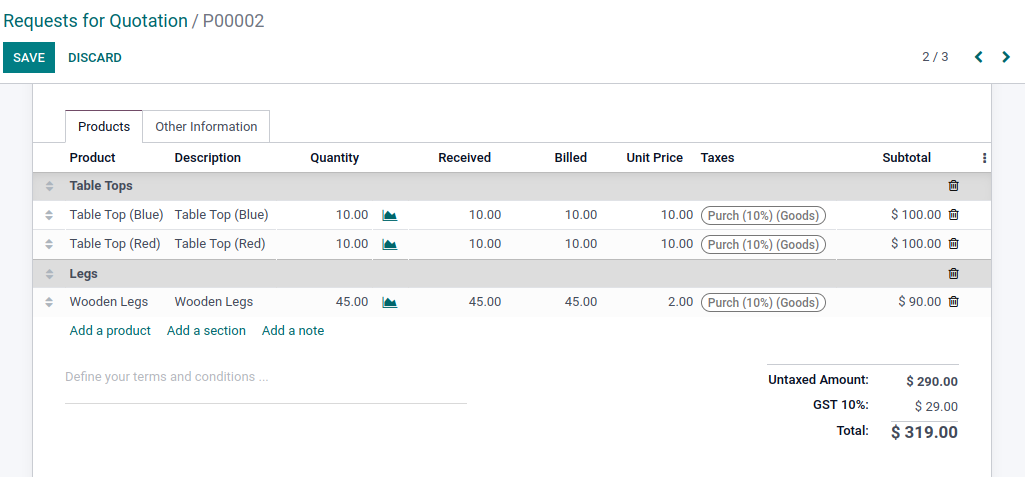
Task: Delete the Table Top (Blue) line
Action: coord(954,214)
